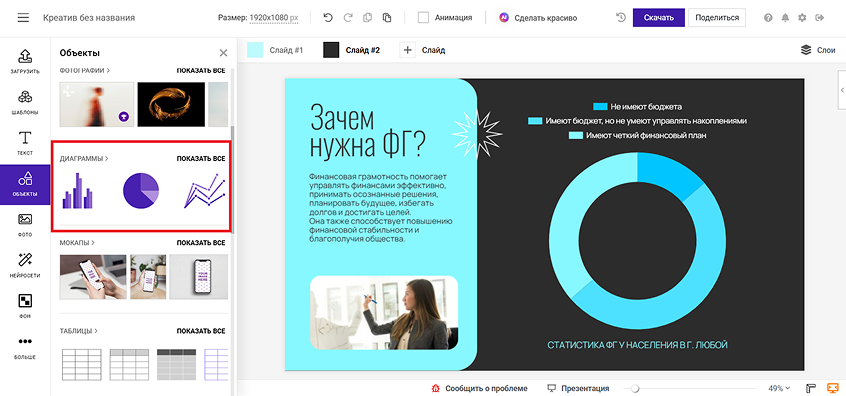This screenshot has width=846, height=396.
Task: Select the Слайд #2 tab
Action: pyautogui.click(x=352, y=50)
